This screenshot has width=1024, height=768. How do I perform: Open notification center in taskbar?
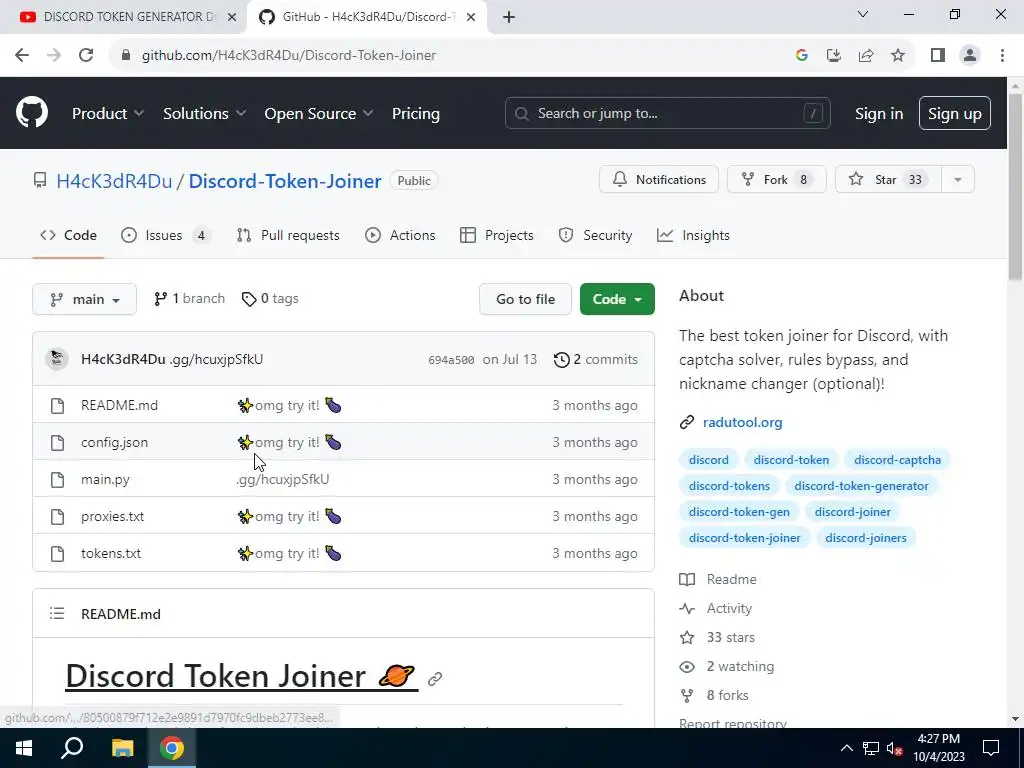tap(991, 748)
